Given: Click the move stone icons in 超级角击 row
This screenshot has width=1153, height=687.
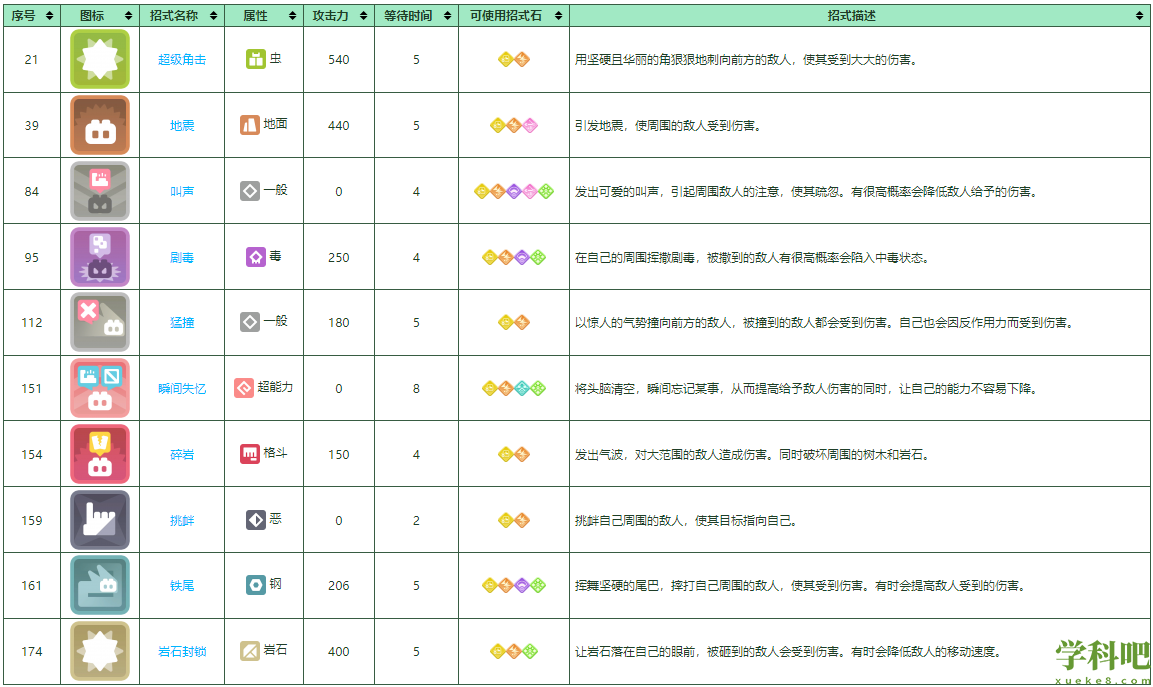Looking at the screenshot, I should (513, 60).
